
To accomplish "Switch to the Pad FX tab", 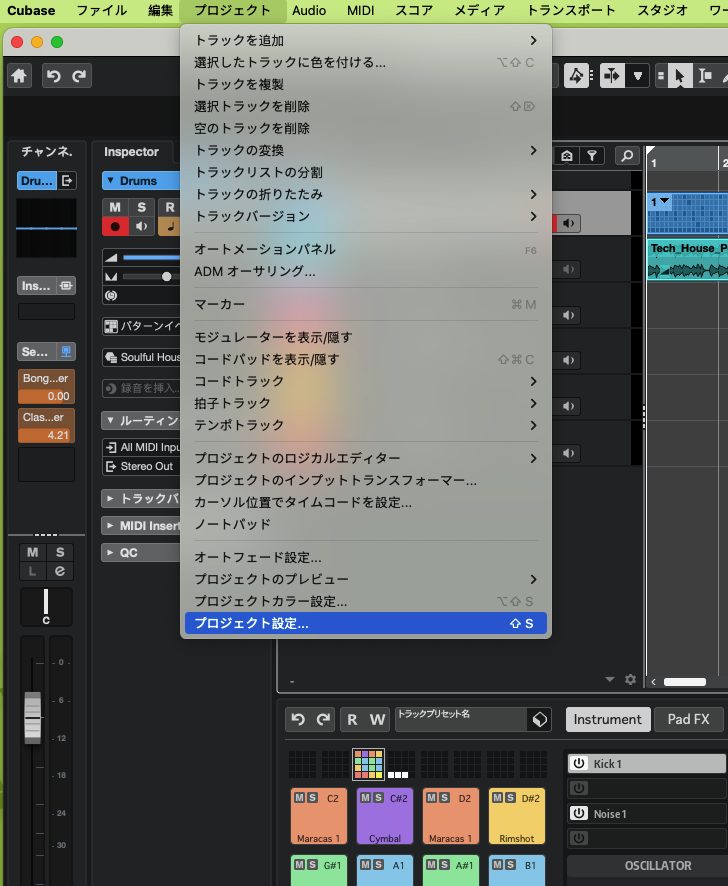I will 688,719.
